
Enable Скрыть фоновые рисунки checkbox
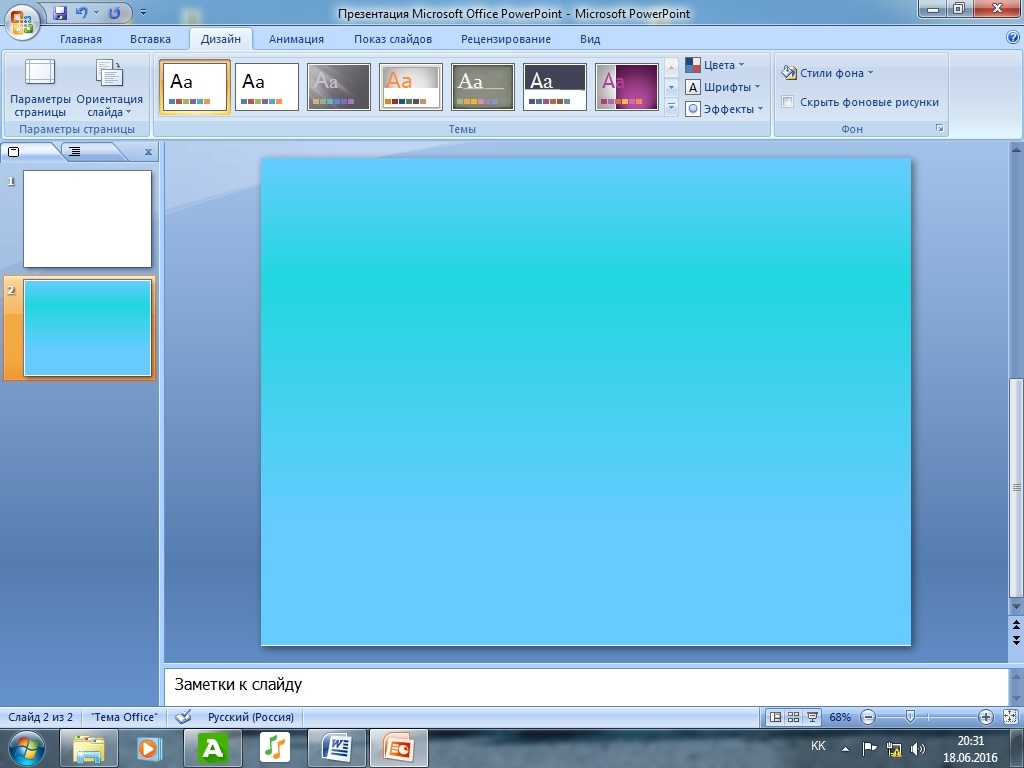click(788, 102)
